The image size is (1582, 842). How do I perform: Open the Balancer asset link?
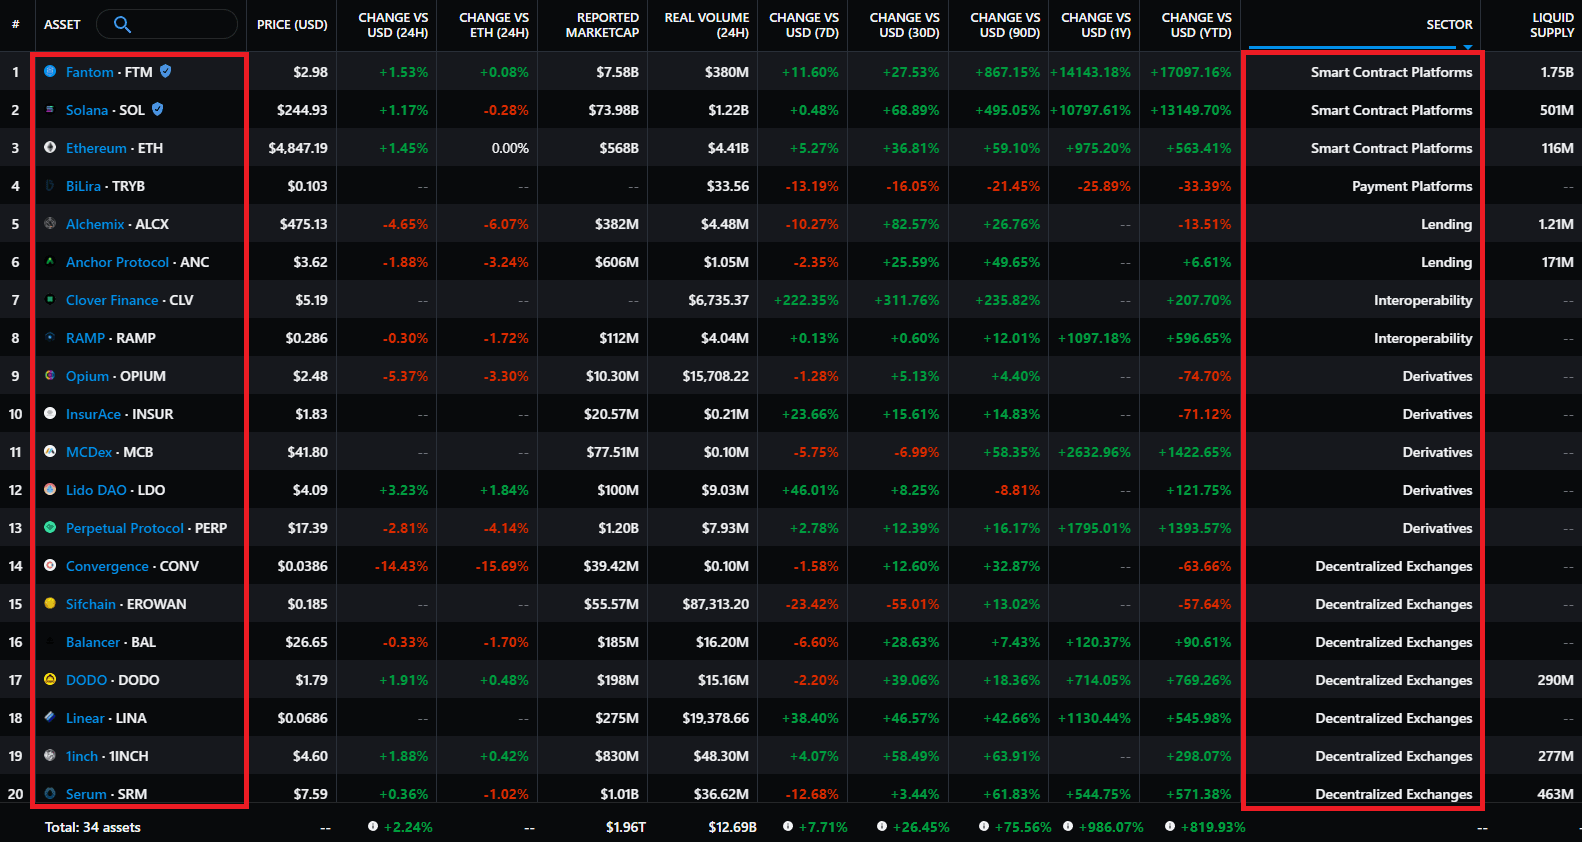coord(93,642)
